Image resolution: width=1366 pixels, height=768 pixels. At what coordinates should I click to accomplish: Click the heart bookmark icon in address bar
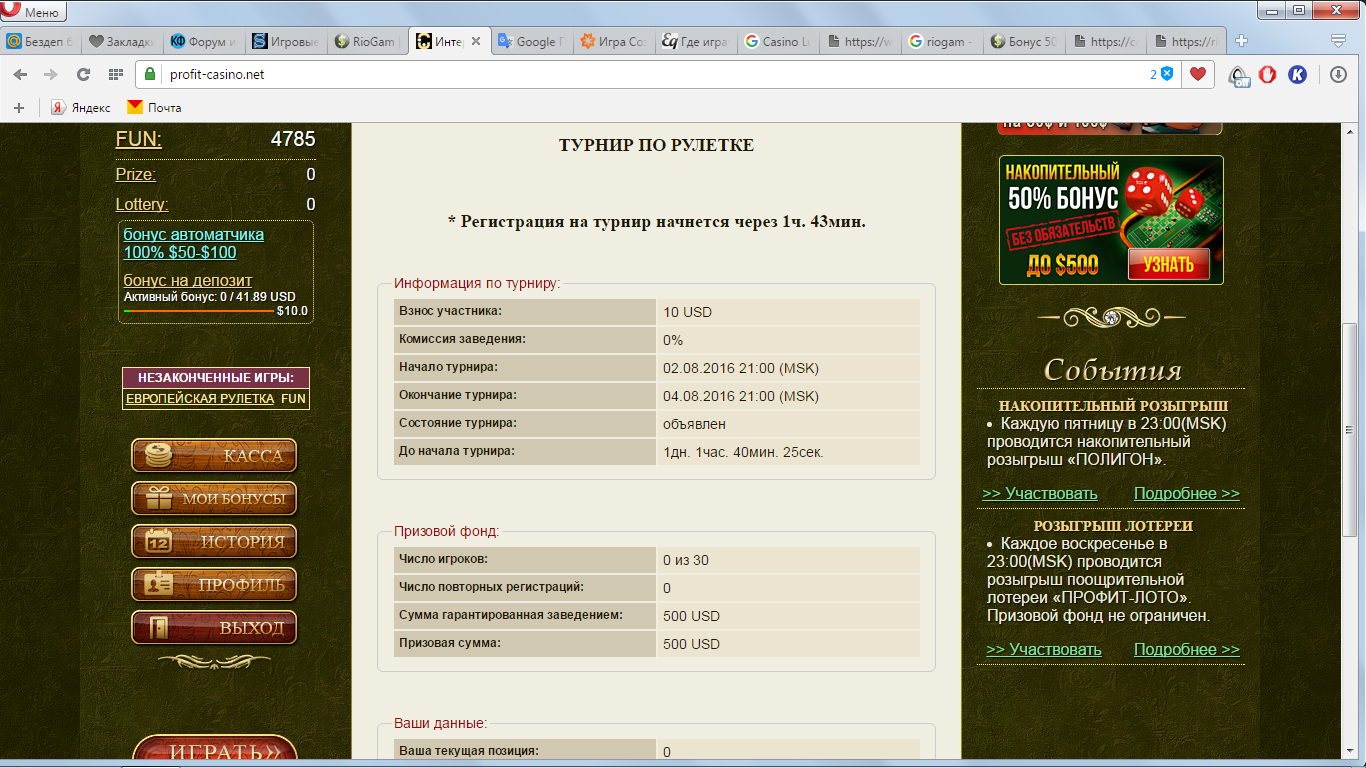pyautogui.click(x=1197, y=74)
